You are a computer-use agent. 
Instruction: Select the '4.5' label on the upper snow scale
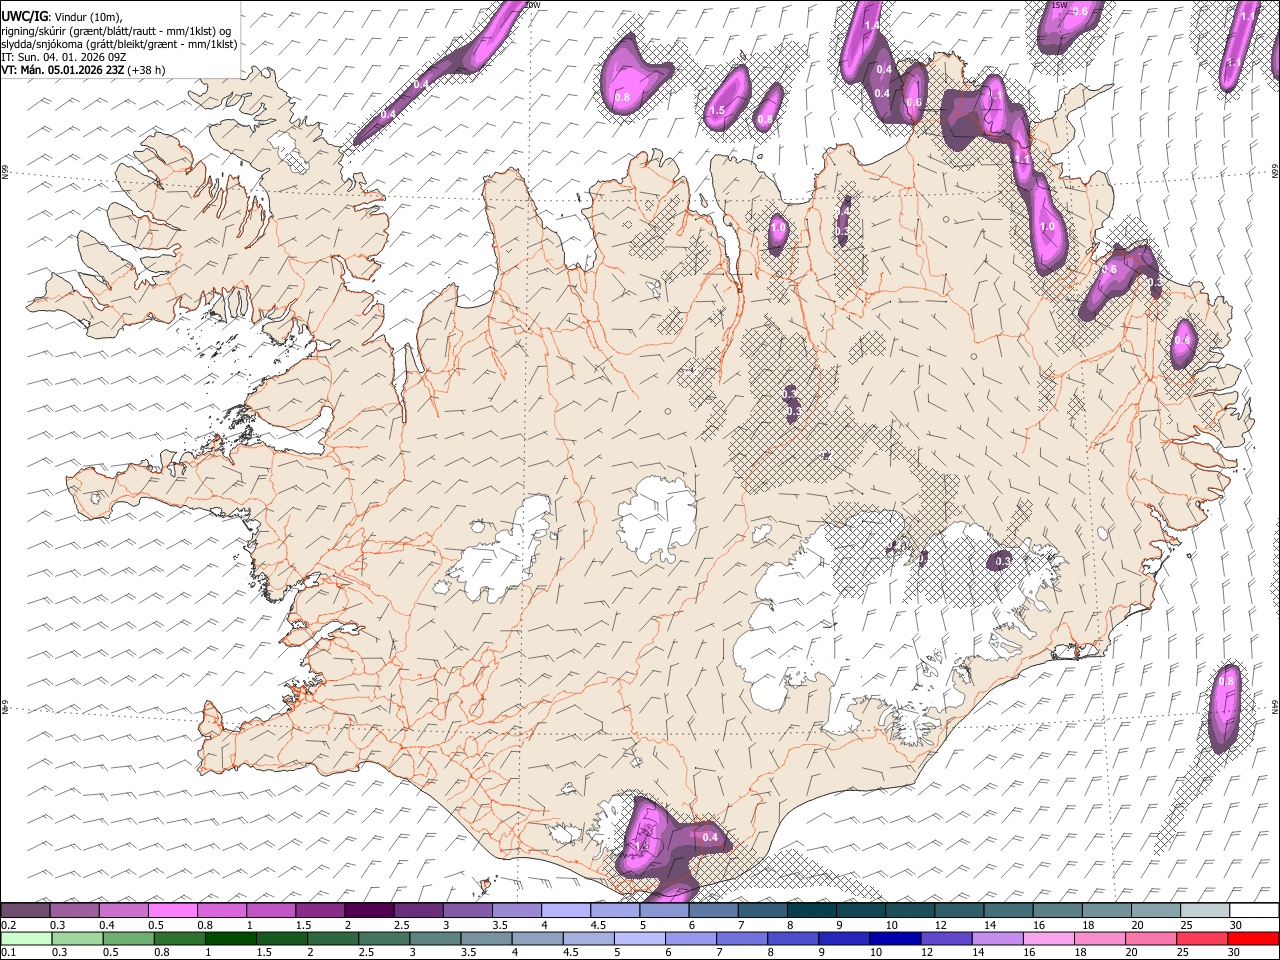(x=598, y=925)
